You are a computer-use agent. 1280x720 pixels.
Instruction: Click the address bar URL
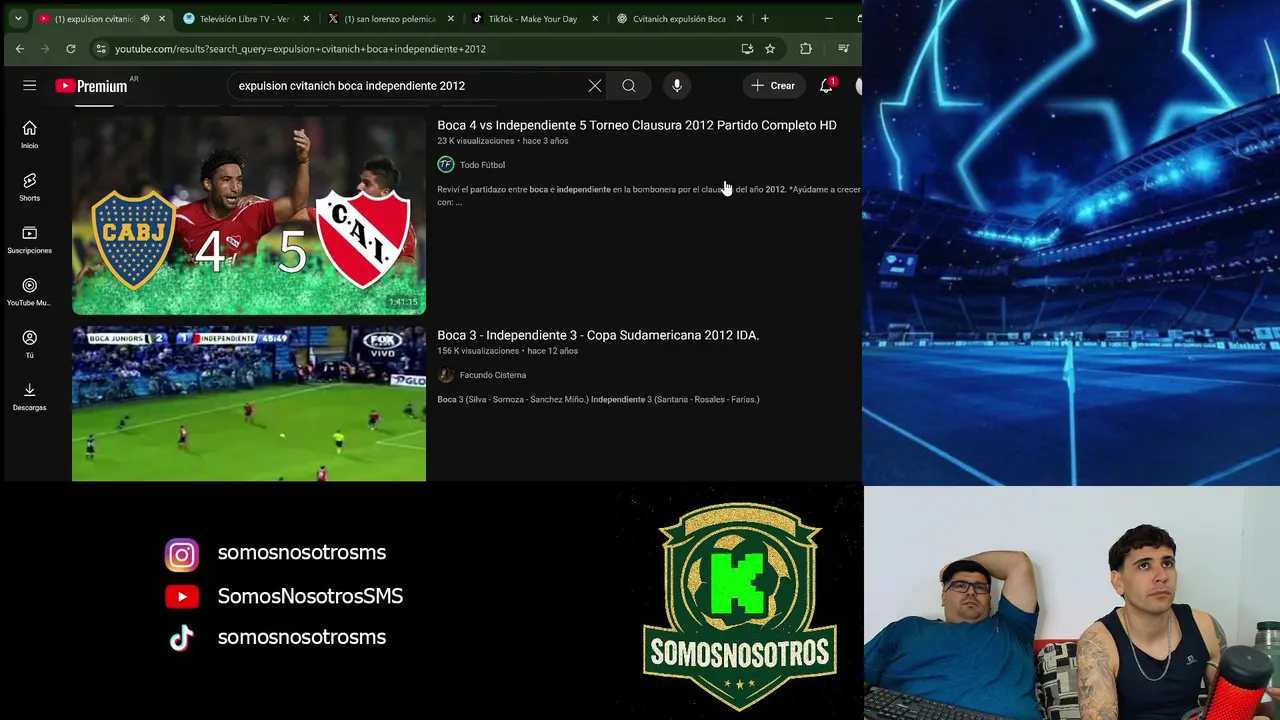[300, 48]
